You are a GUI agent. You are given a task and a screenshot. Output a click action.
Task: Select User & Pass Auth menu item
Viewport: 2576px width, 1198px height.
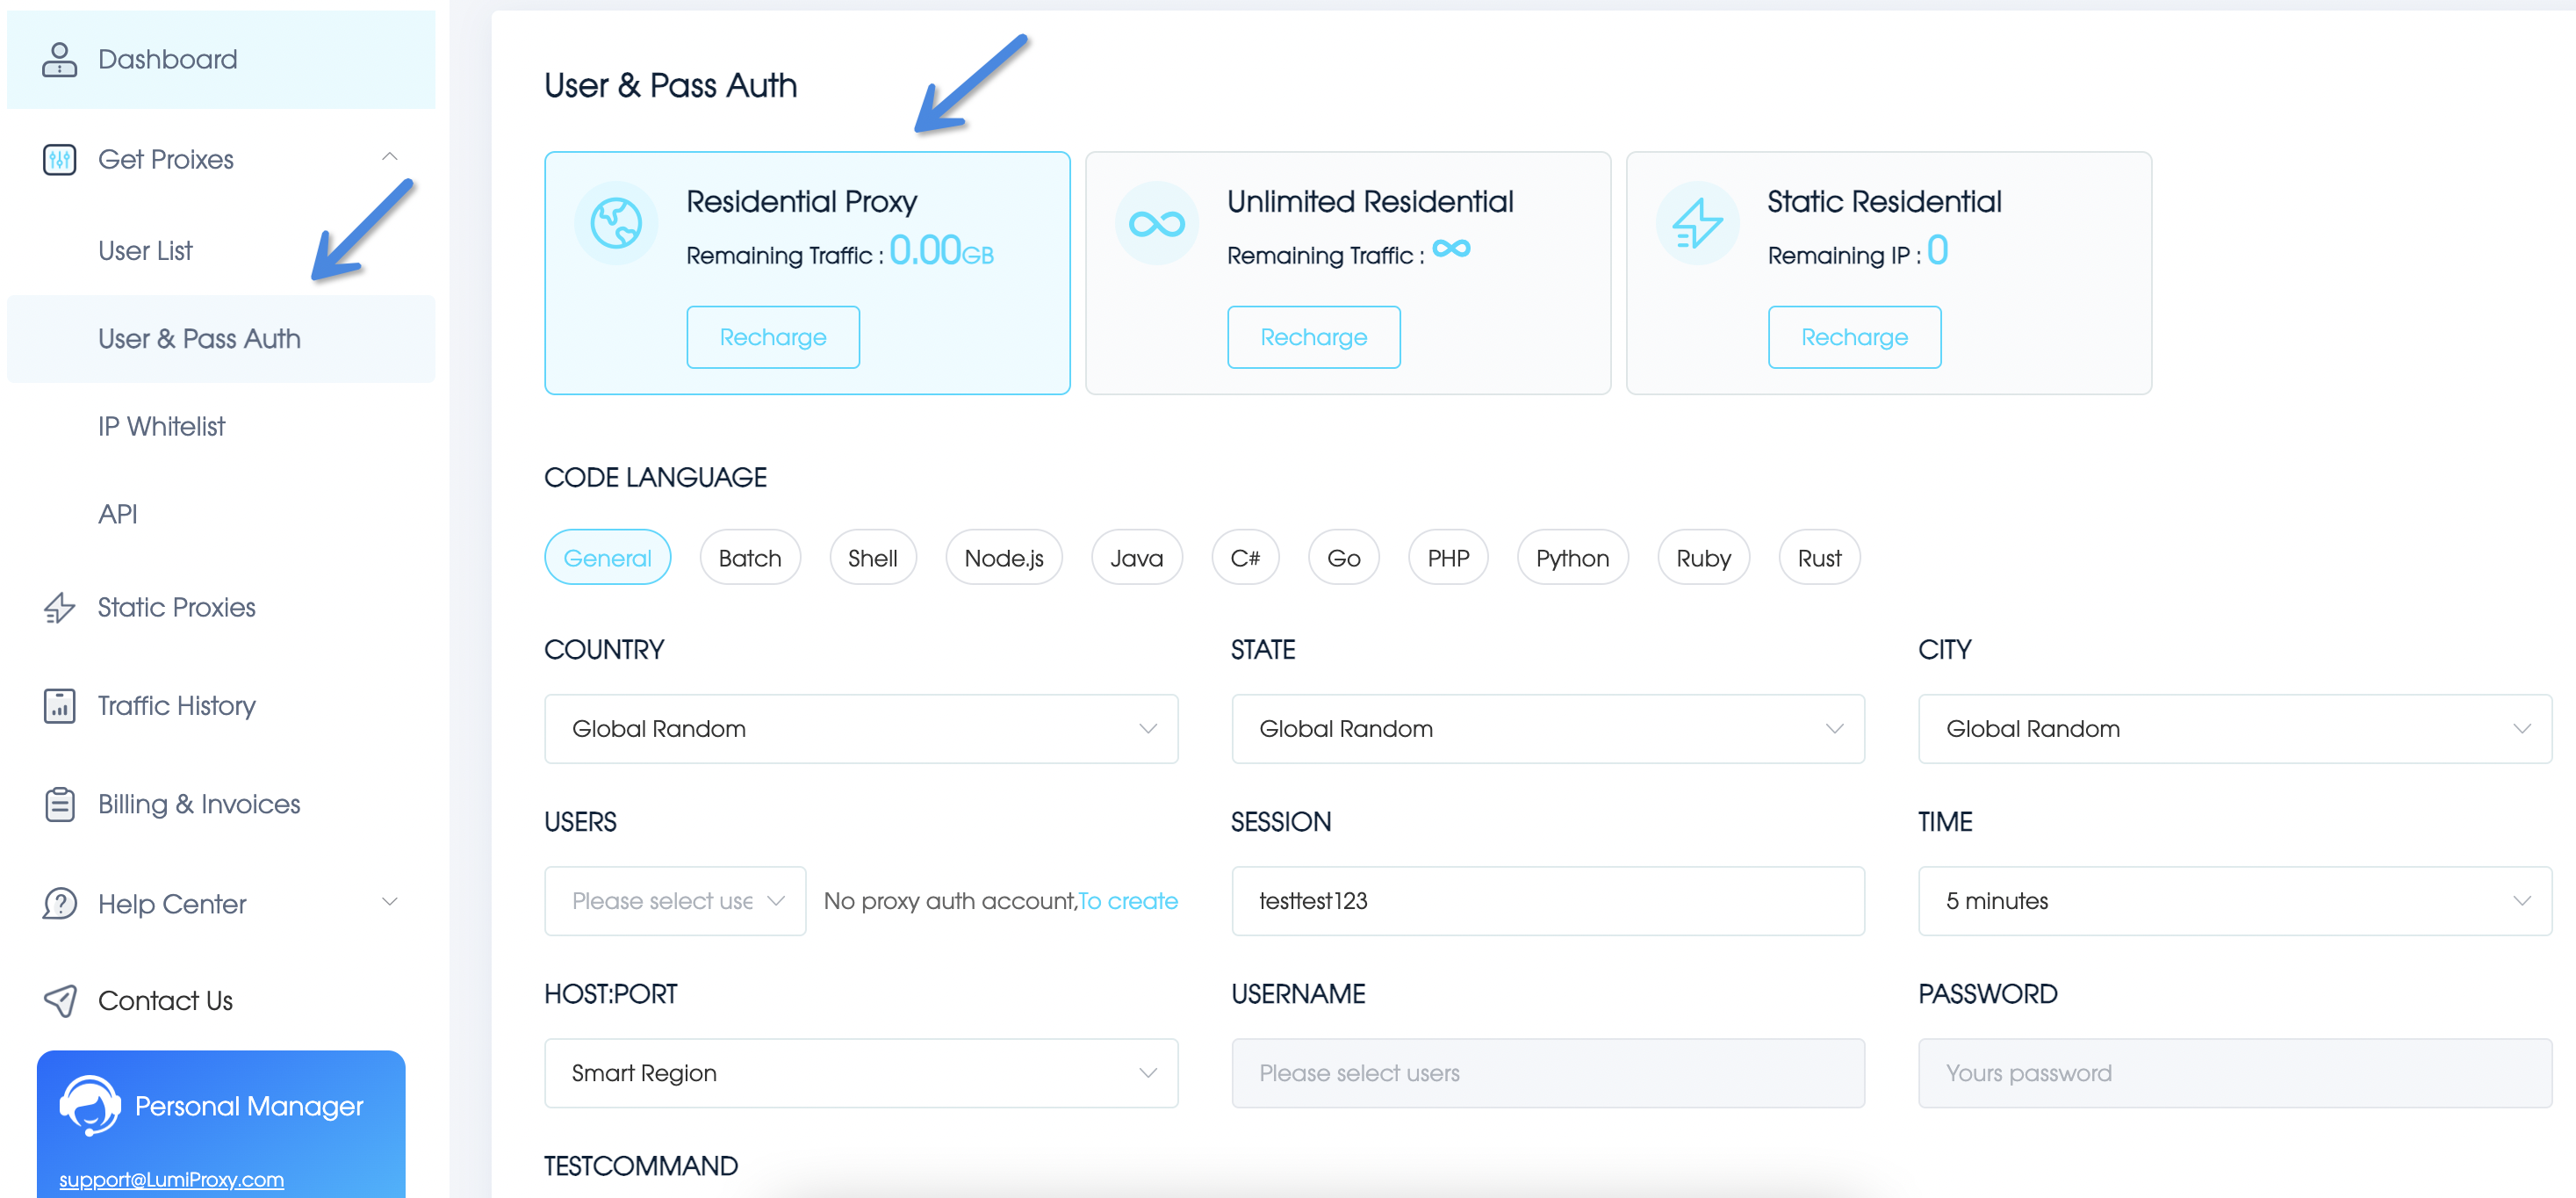click(x=221, y=338)
